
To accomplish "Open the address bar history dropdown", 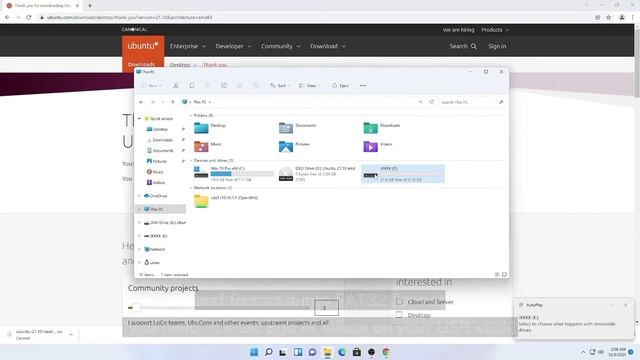I will click(420, 102).
